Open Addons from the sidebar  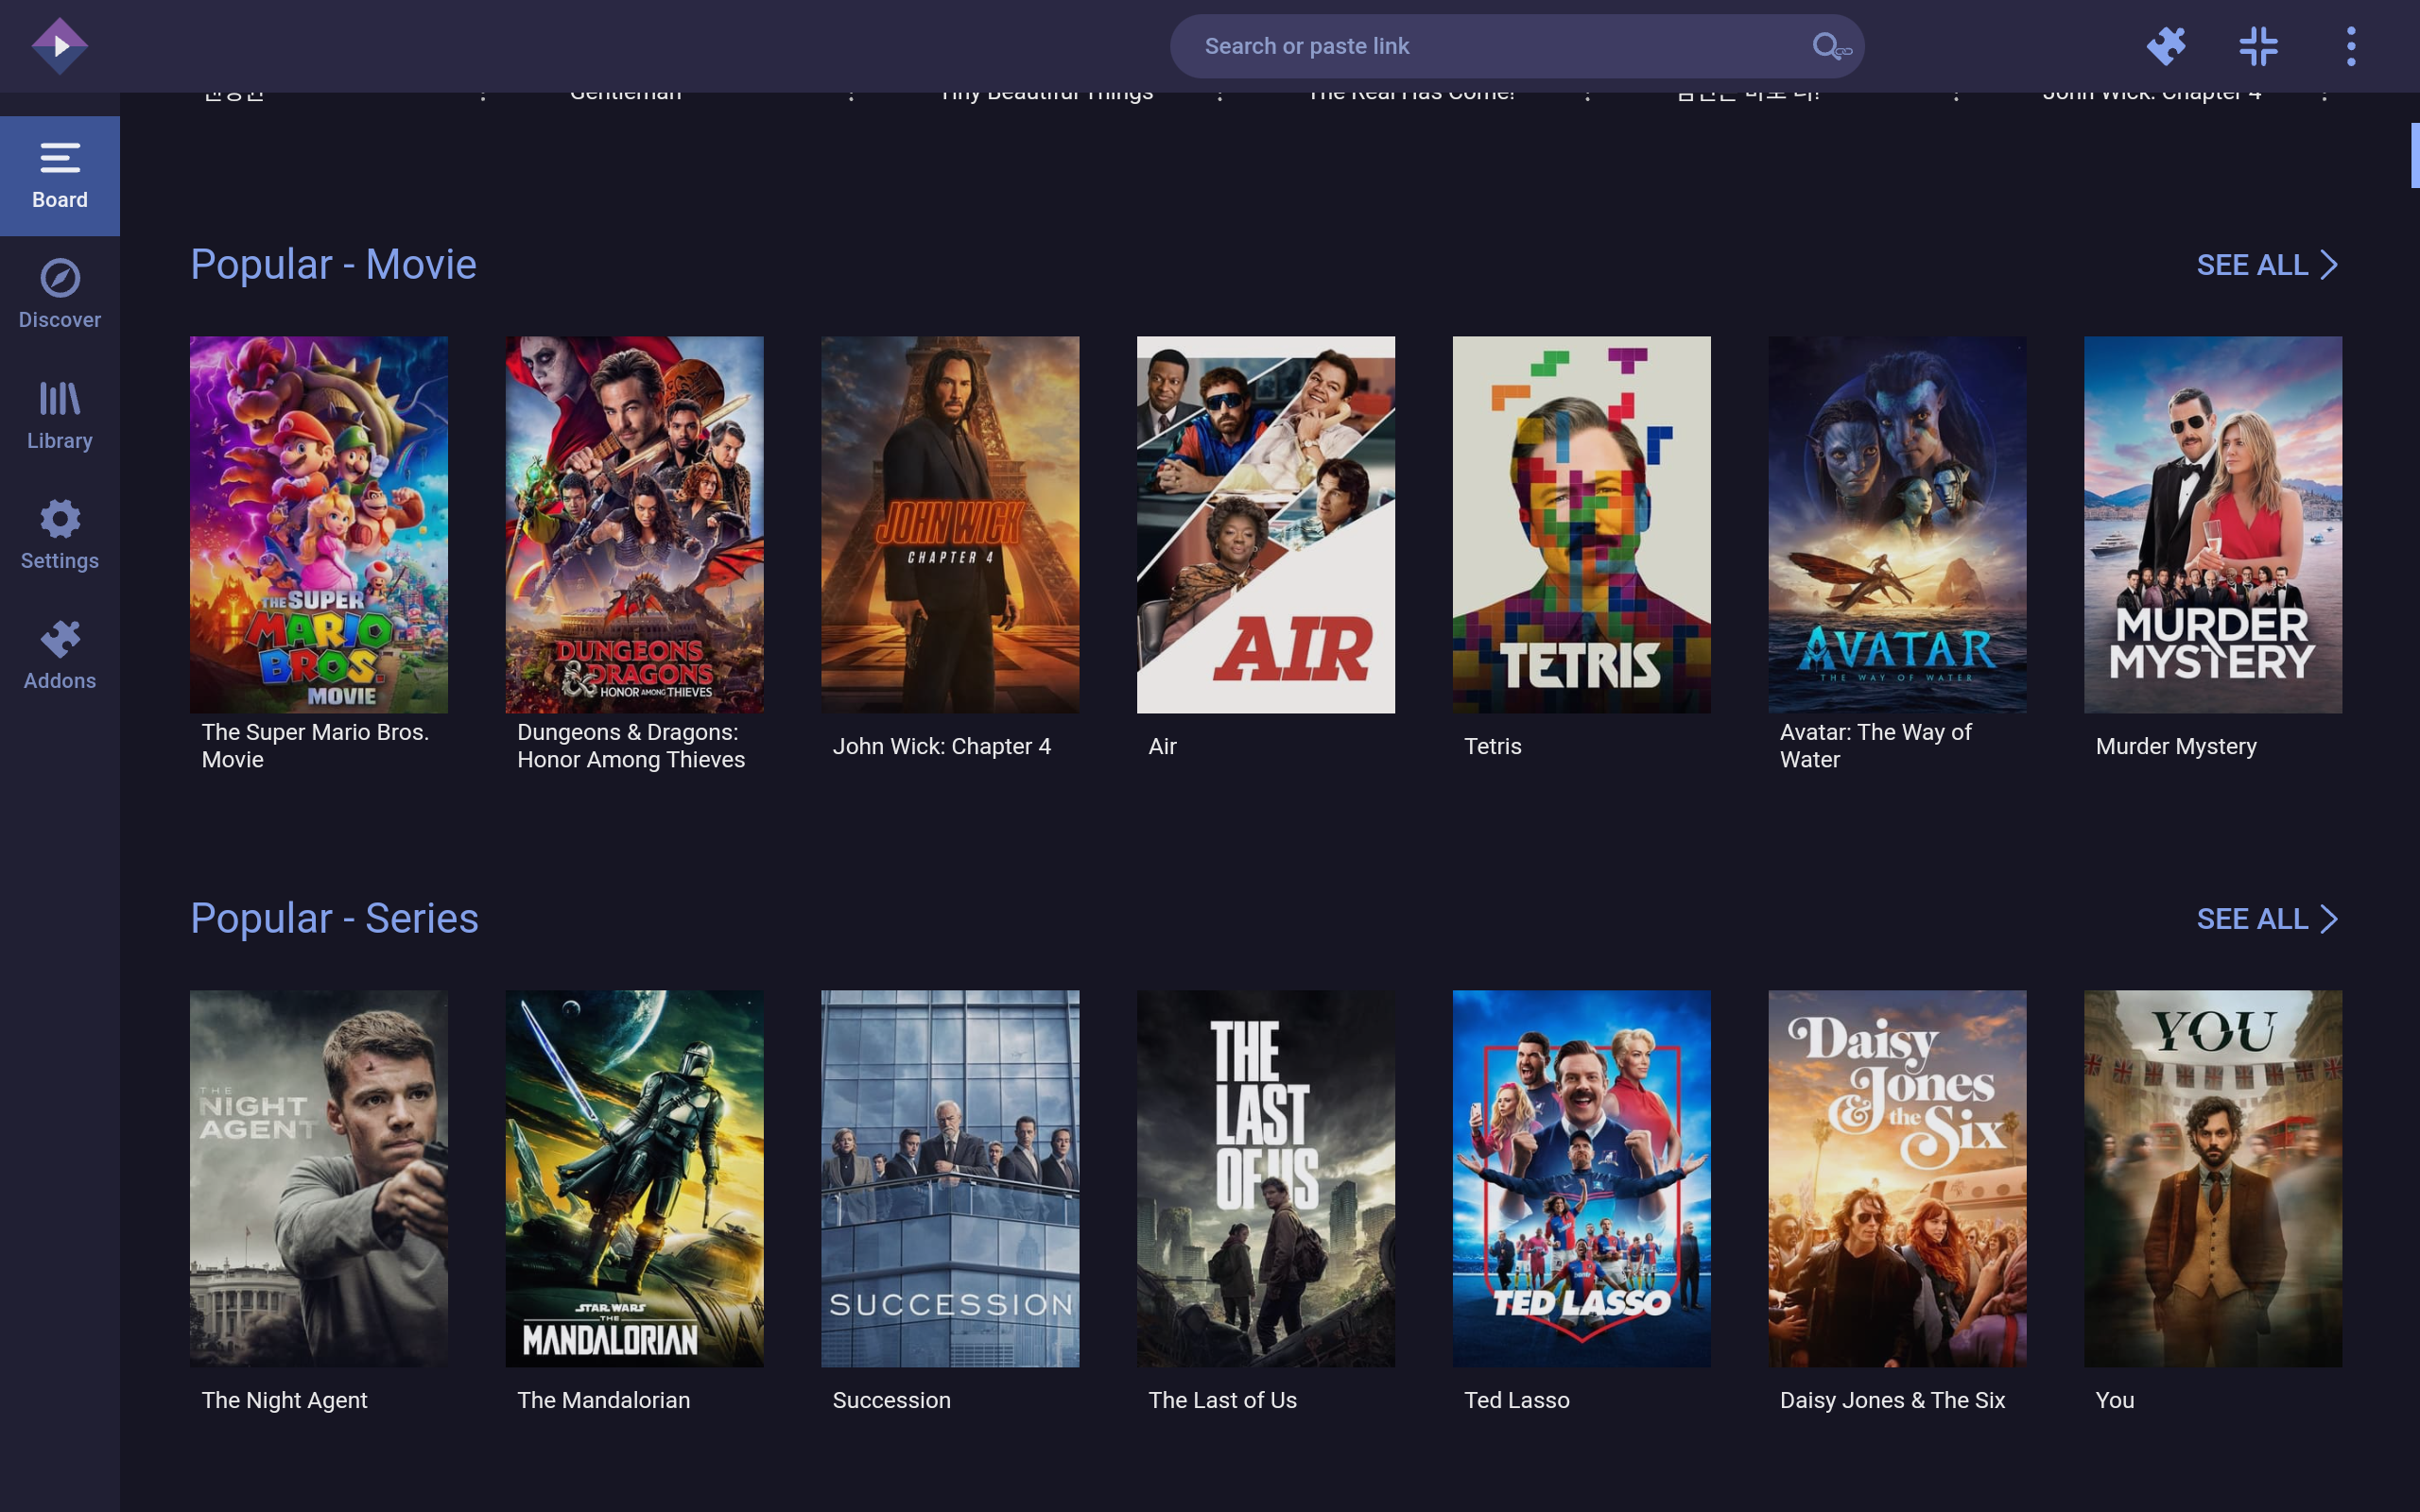point(60,656)
